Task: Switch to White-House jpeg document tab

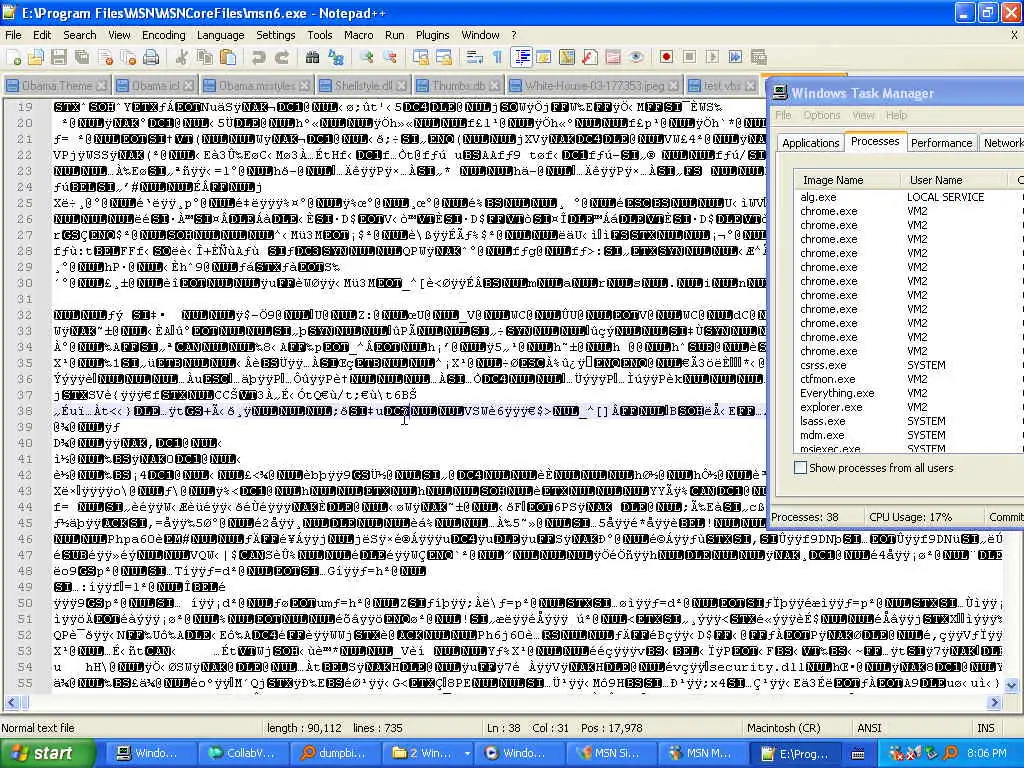Action: [594, 86]
